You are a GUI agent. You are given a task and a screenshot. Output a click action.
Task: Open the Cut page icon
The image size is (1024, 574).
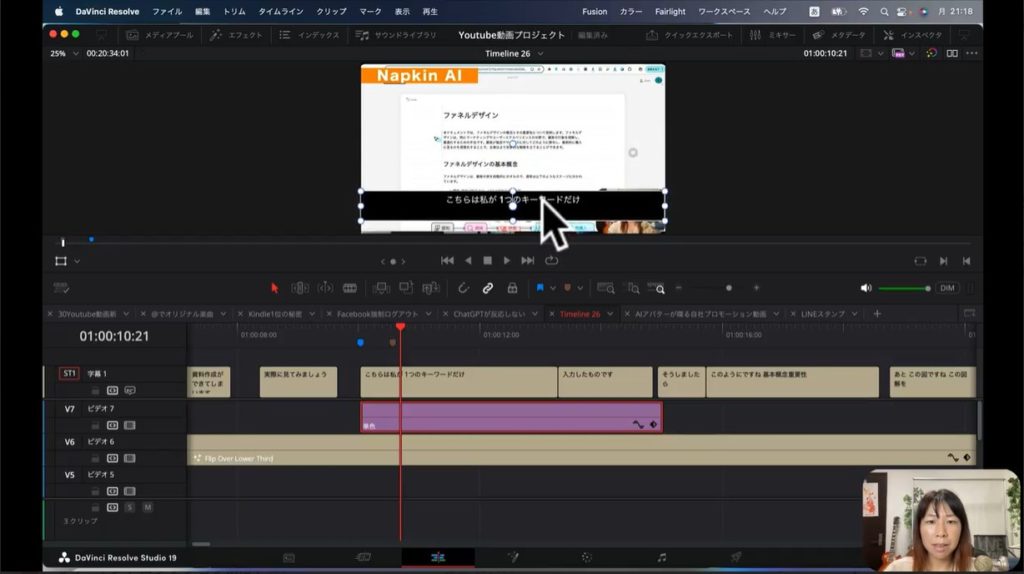tap(363, 557)
